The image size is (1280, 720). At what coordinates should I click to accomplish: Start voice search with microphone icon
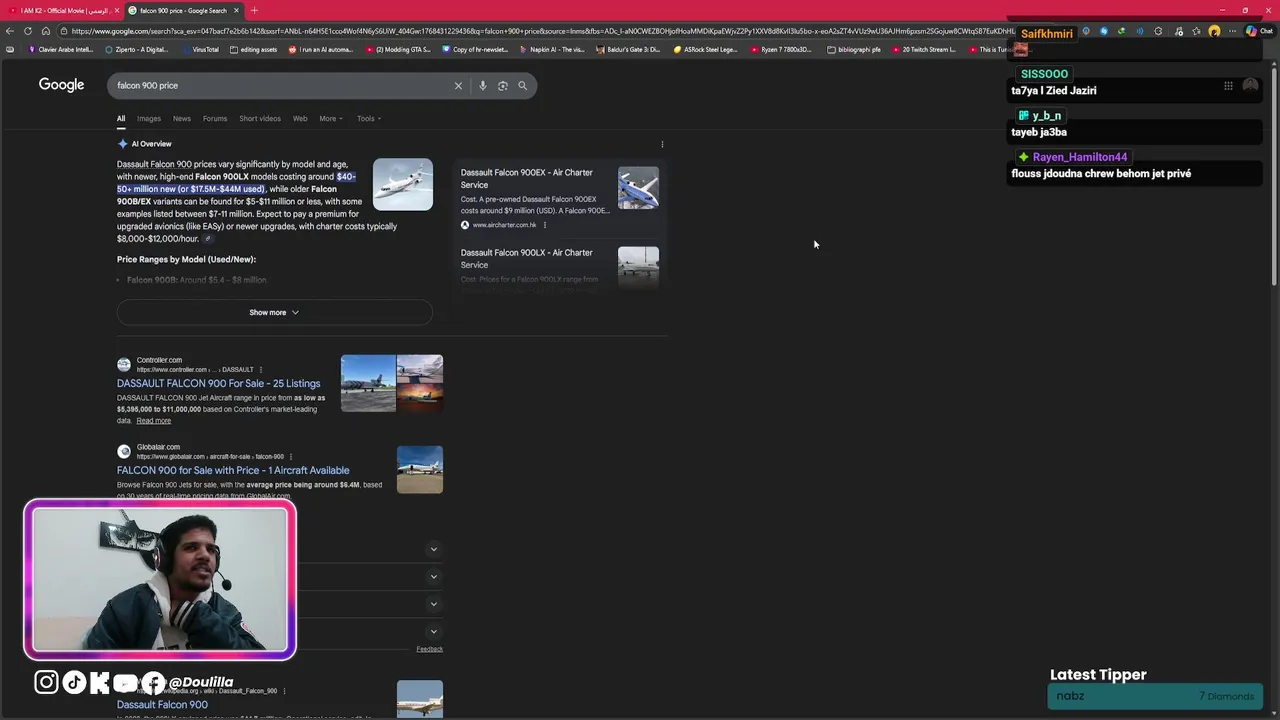[x=482, y=86]
